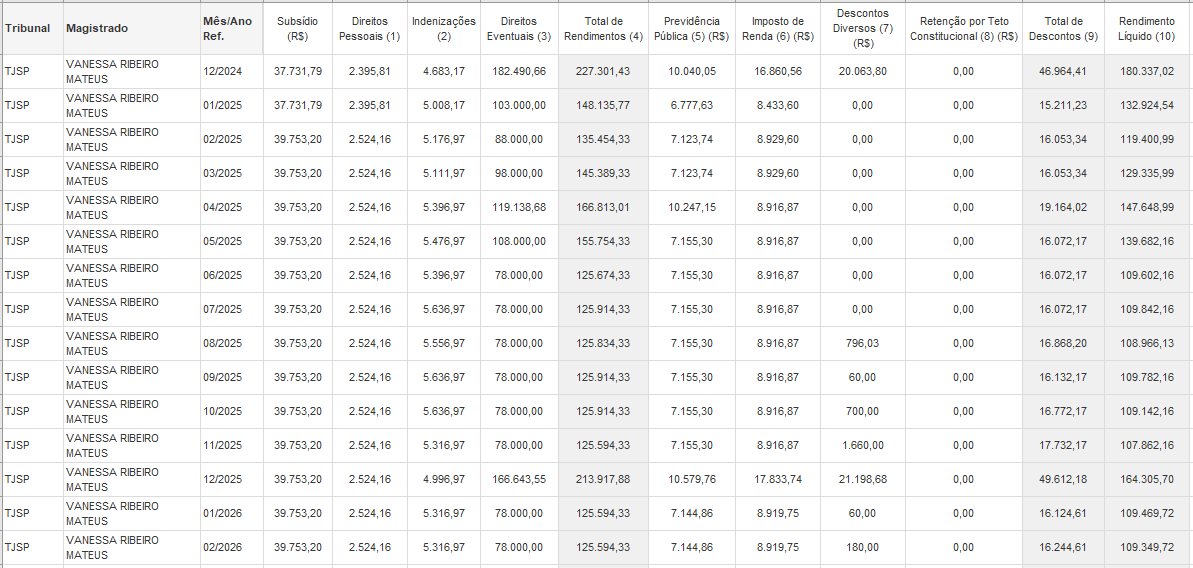Select the Direitos Pessoais (1) header
This screenshot has height=568, width=1193.
point(370,29)
